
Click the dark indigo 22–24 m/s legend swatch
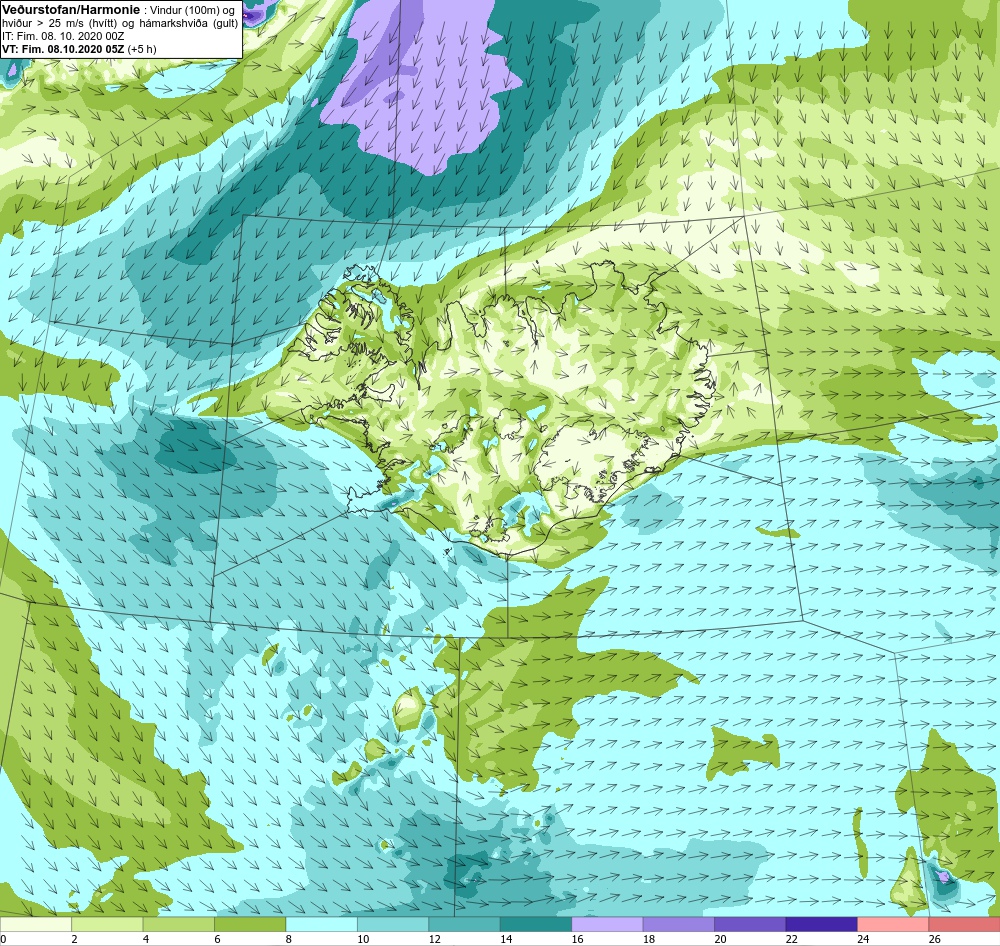pos(821,924)
